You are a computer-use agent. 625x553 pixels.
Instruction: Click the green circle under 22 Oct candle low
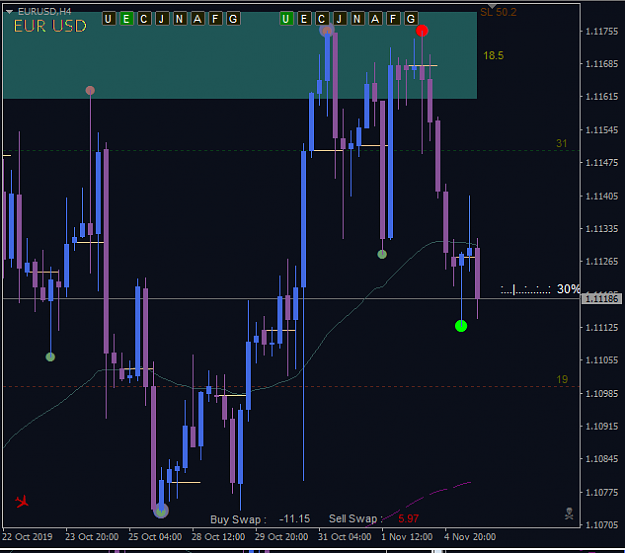click(x=50, y=357)
